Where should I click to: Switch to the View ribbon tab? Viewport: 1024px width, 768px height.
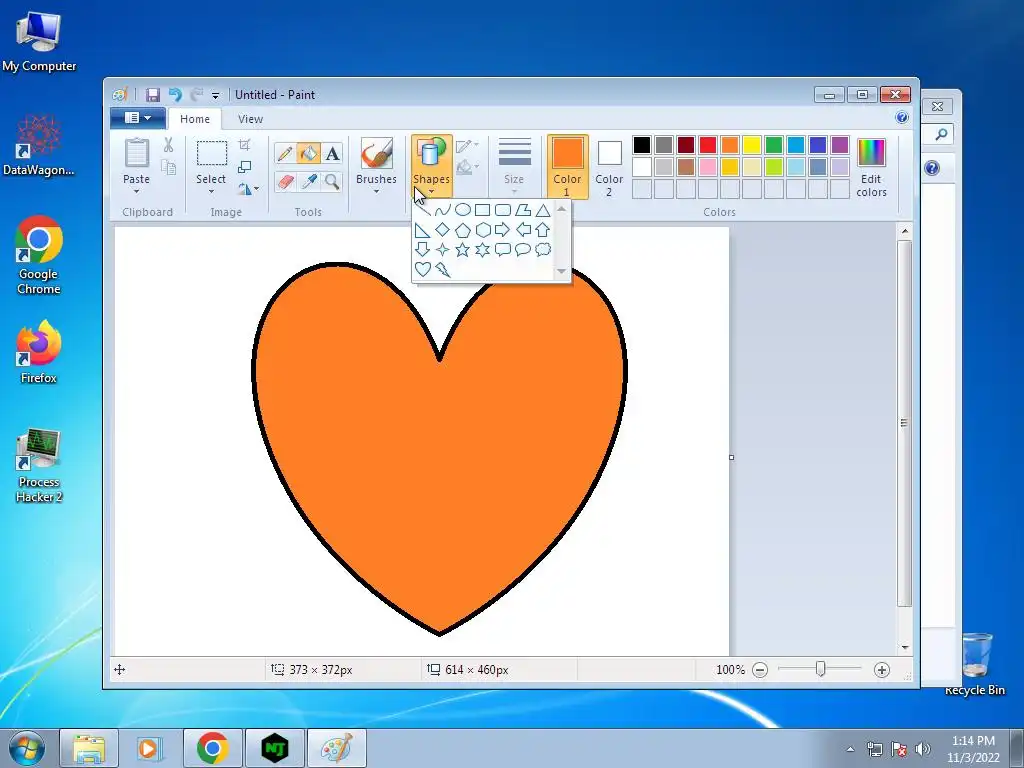[250, 119]
